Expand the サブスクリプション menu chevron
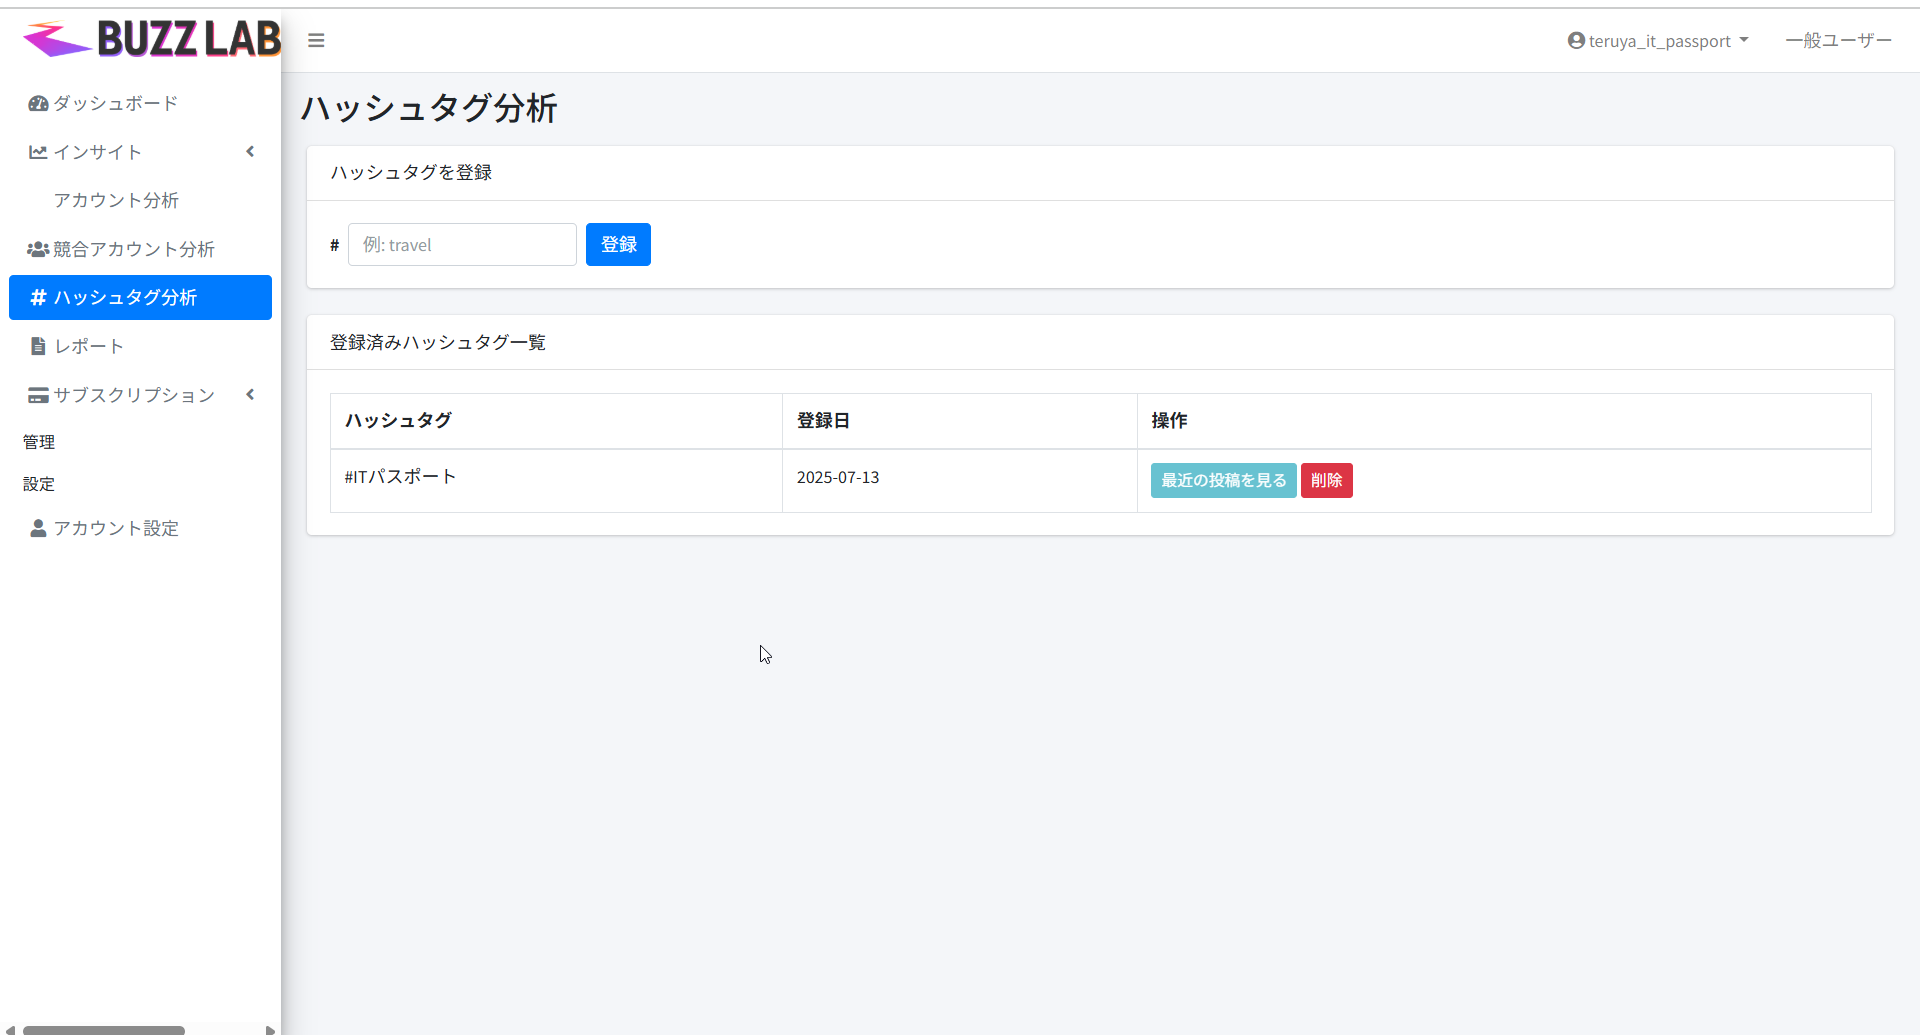 coord(250,395)
